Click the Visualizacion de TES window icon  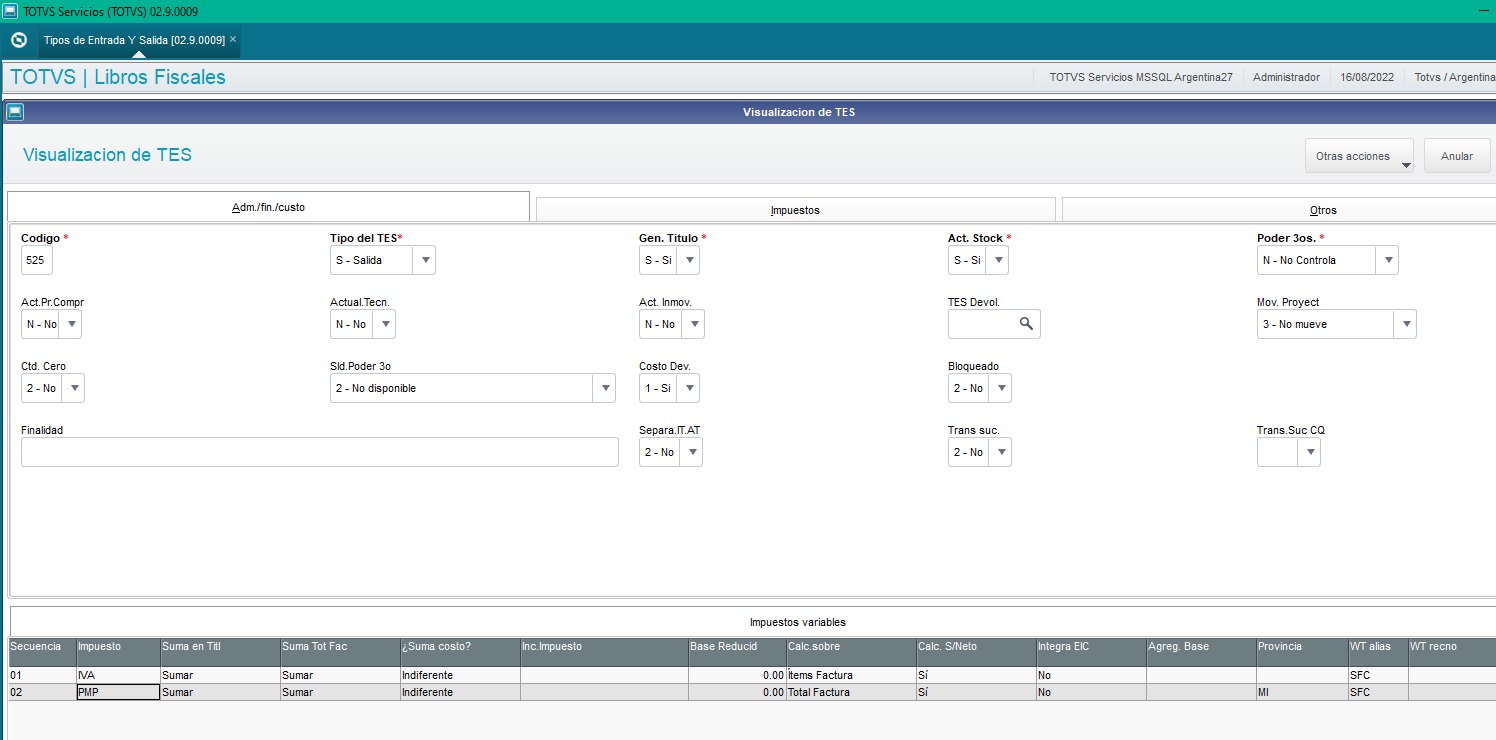click(x=14, y=112)
